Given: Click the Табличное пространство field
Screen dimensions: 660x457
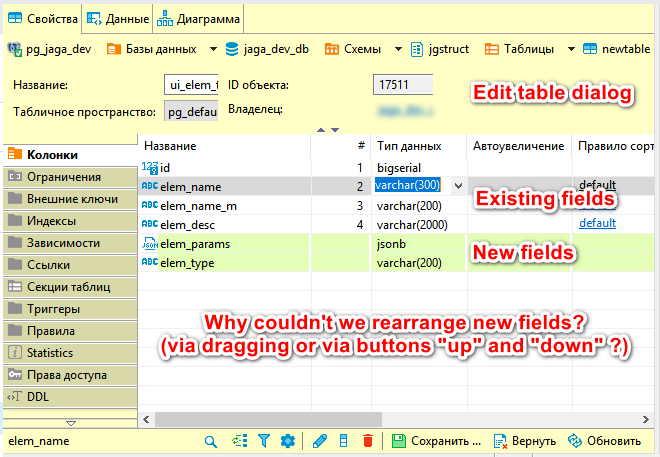Looking at the screenshot, I should [x=191, y=112].
